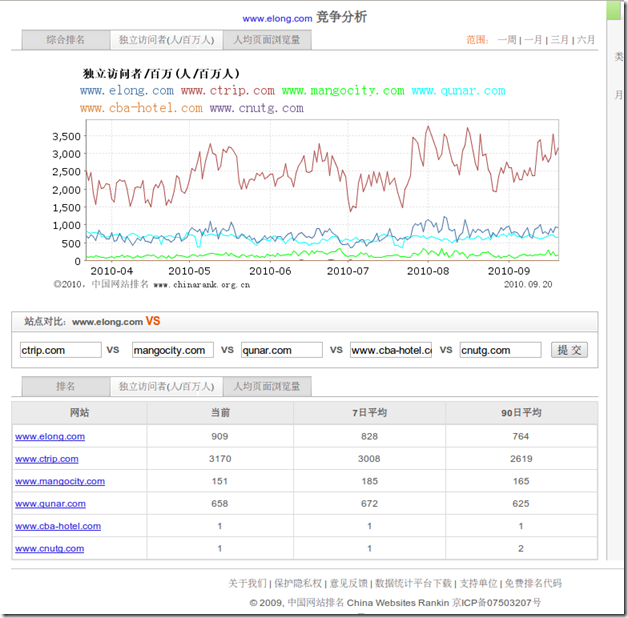Image resolution: width=628 pixels, height=618 pixels.
Task: Click the mangocity.com comparison input field
Action: pyautogui.click(x=173, y=350)
